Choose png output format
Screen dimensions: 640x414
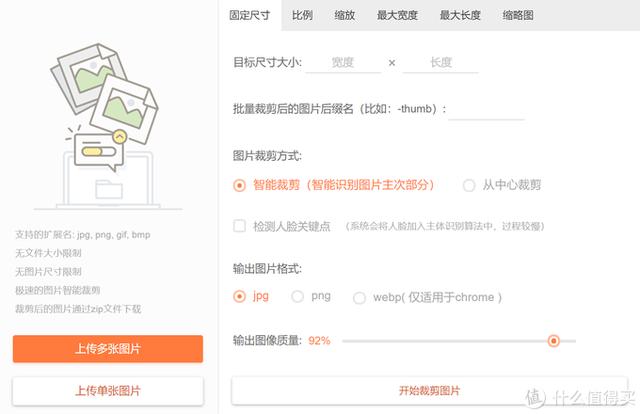point(297,296)
